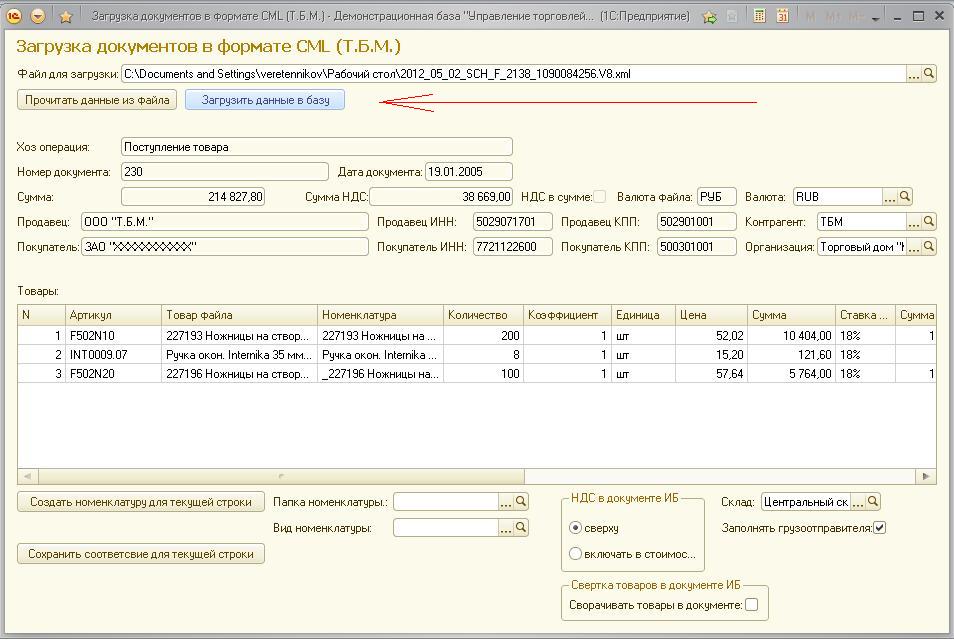Click magnifier icon next to file path field
954x642 pixels.
(x=929, y=74)
